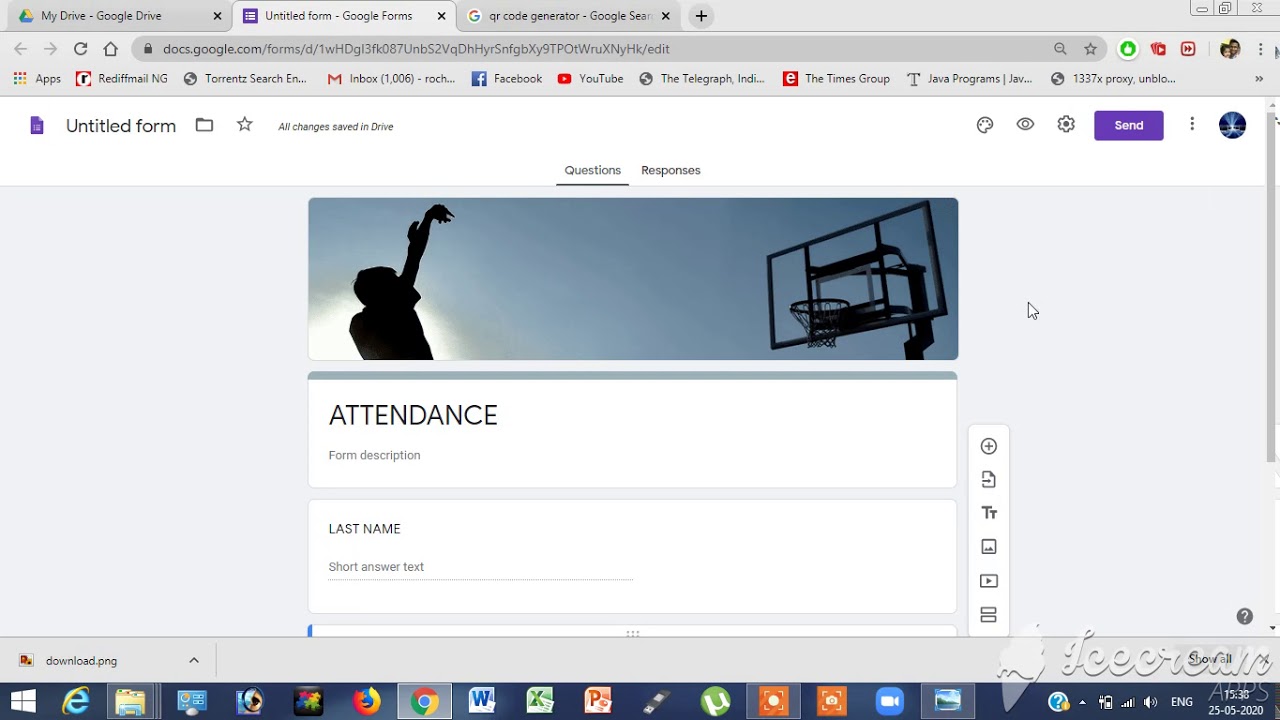Viewport: 1280px width, 720px height.
Task: Click the Import questions icon
Action: pyautogui.click(x=989, y=480)
